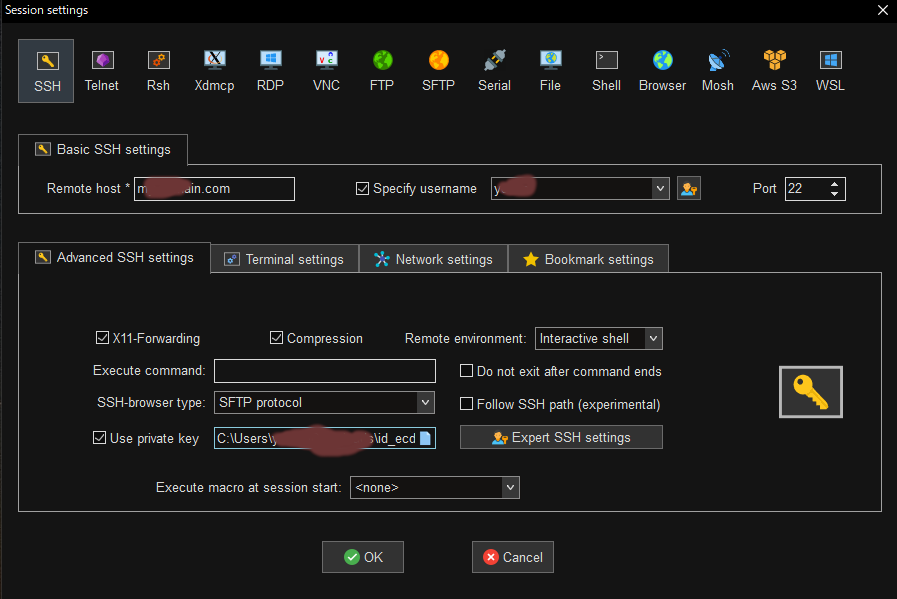This screenshot has height=599, width=897.
Task: Open the Network settings tab
Action: [x=433, y=259]
